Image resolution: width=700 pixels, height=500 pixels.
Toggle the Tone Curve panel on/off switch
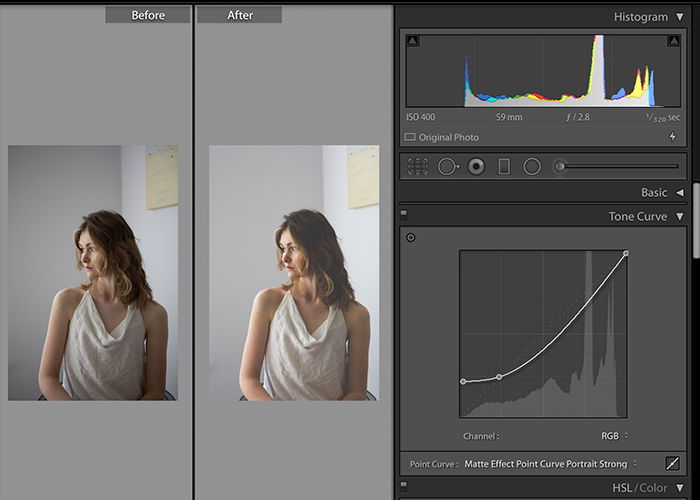[404, 215]
